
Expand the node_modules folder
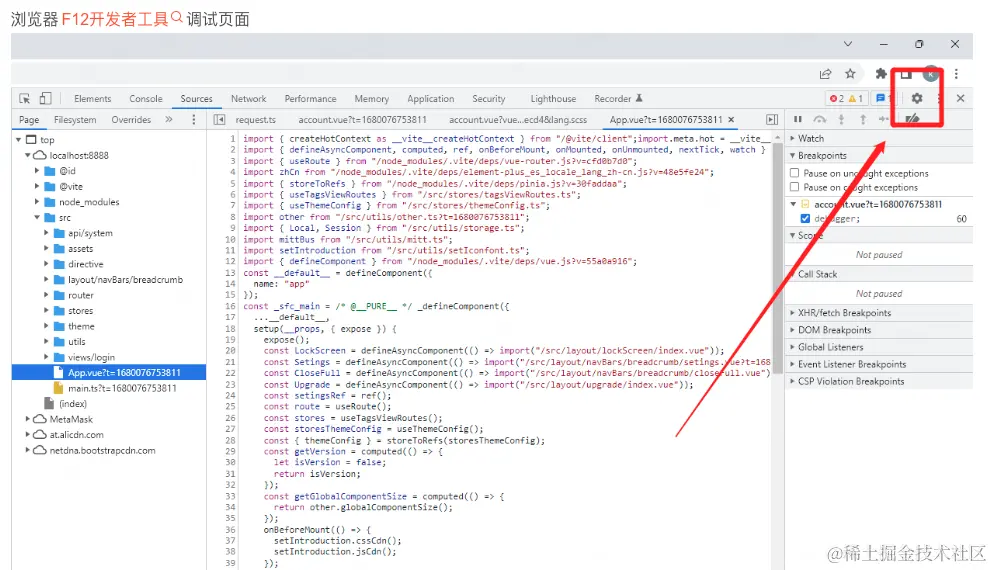click(x=37, y=202)
